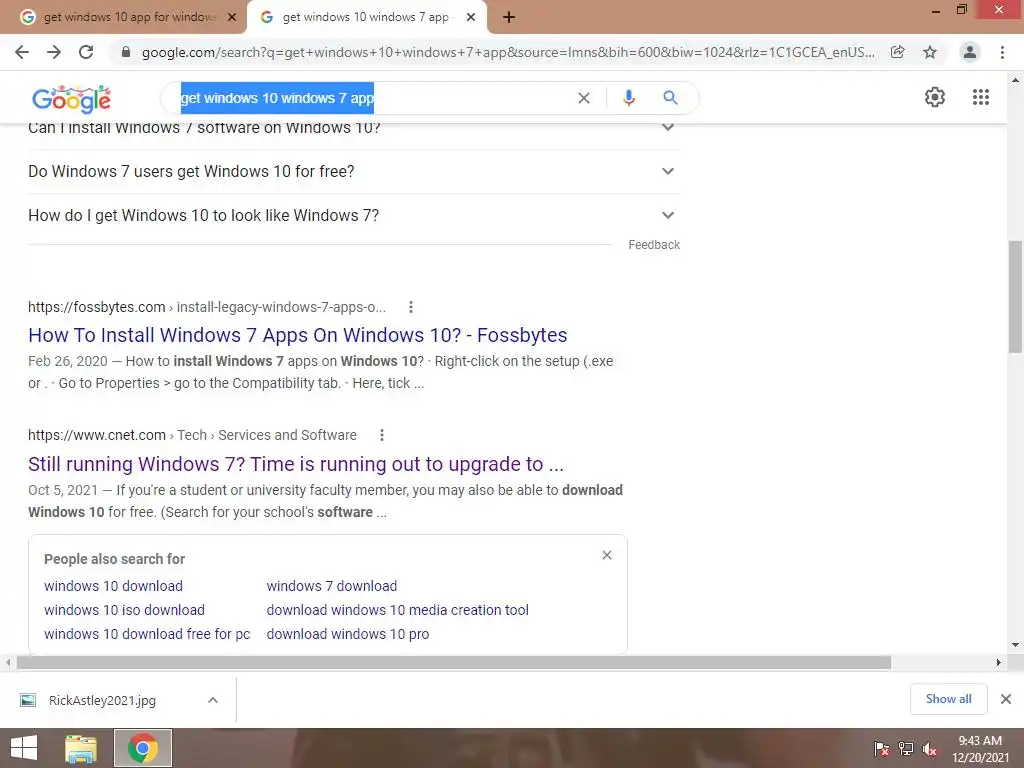1024x768 pixels.
Task: Click the scroll-right arrow of the horizontal scrollbar
Action: click(999, 663)
